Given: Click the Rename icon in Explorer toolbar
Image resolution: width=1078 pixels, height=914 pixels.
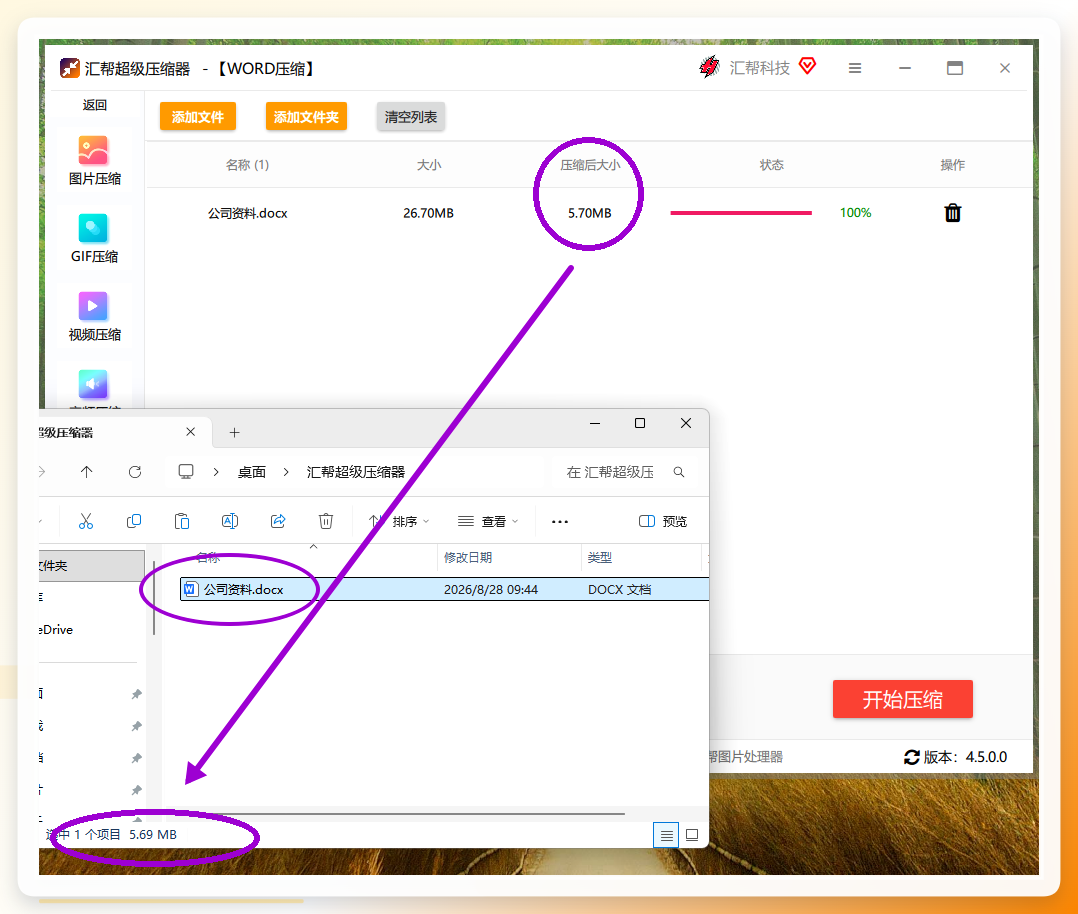Looking at the screenshot, I should point(230,521).
